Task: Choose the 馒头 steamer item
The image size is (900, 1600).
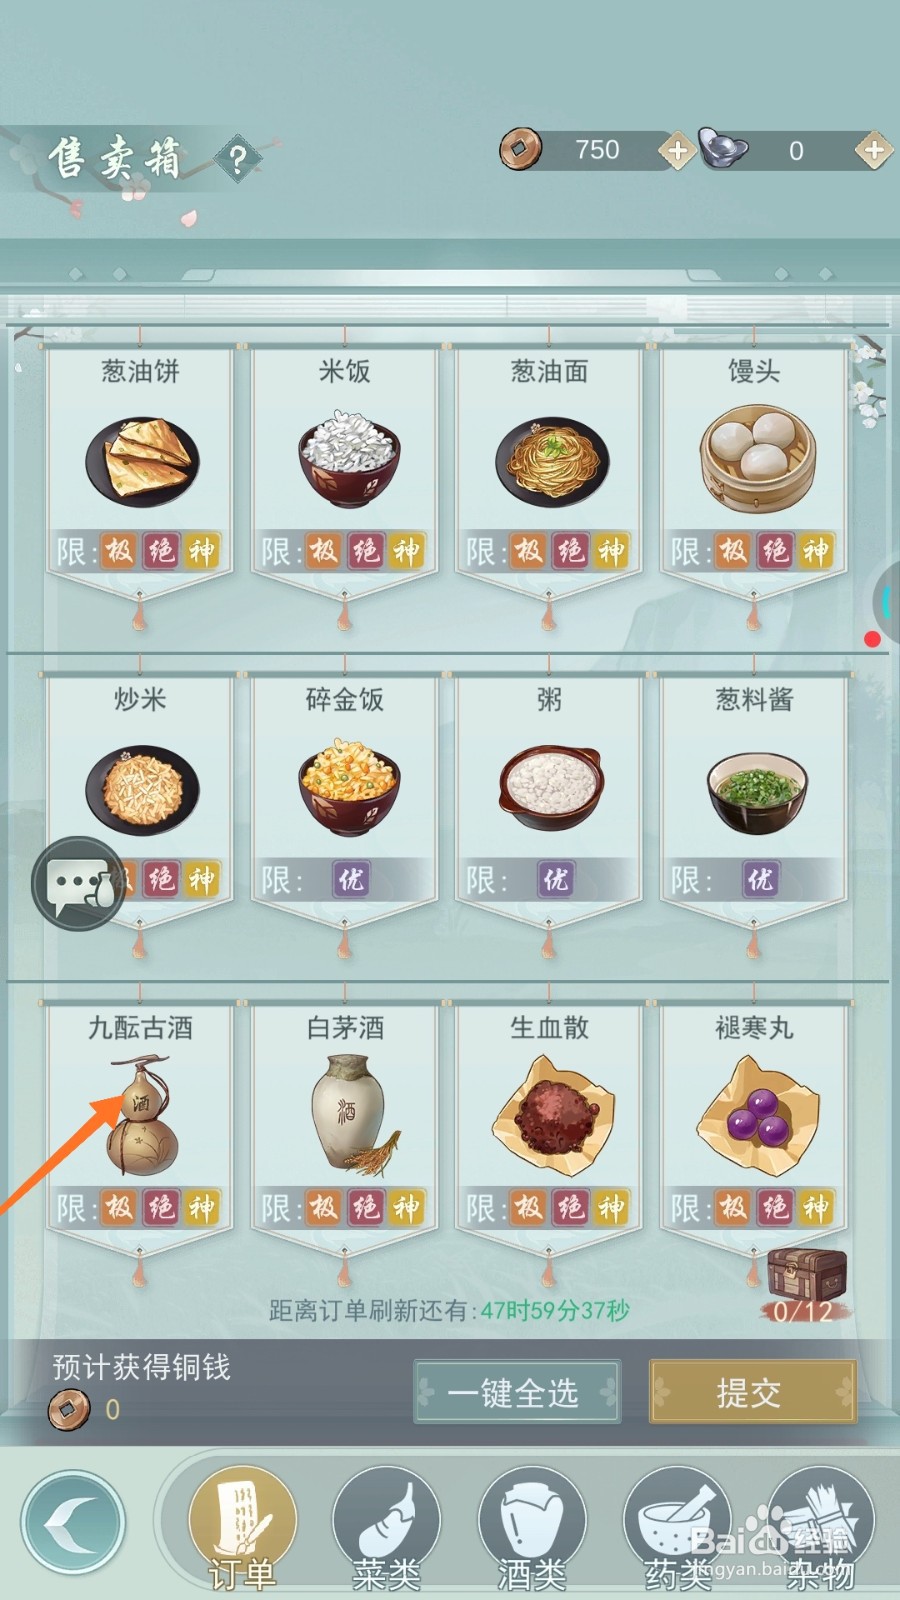Action: [x=754, y=460]
